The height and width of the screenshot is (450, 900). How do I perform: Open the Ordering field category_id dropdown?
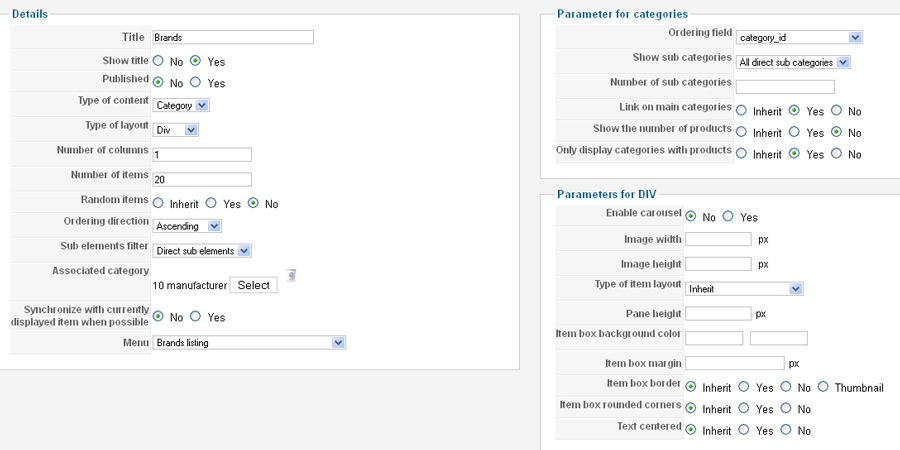coord(799,38)
